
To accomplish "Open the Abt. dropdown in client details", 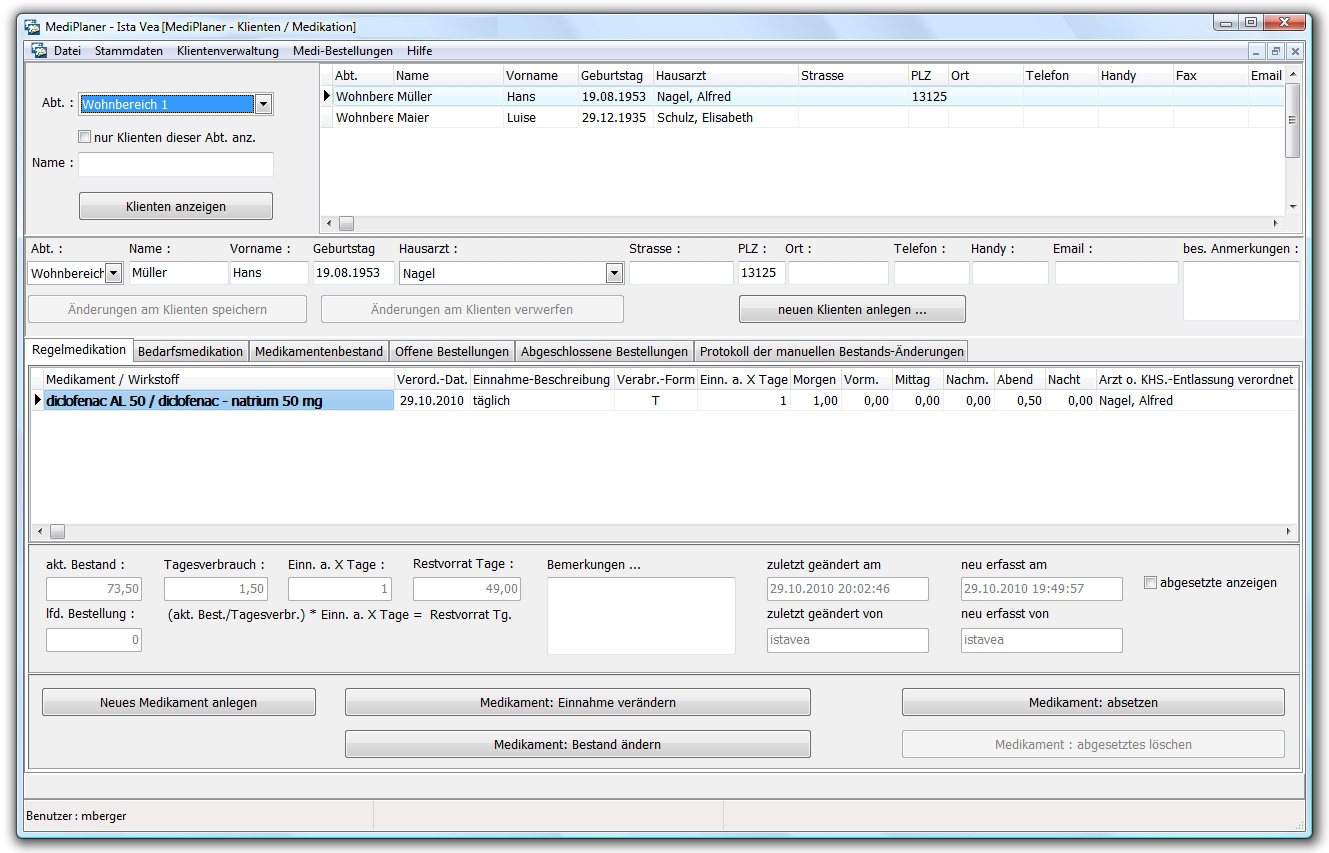I will tap(113, 273).
